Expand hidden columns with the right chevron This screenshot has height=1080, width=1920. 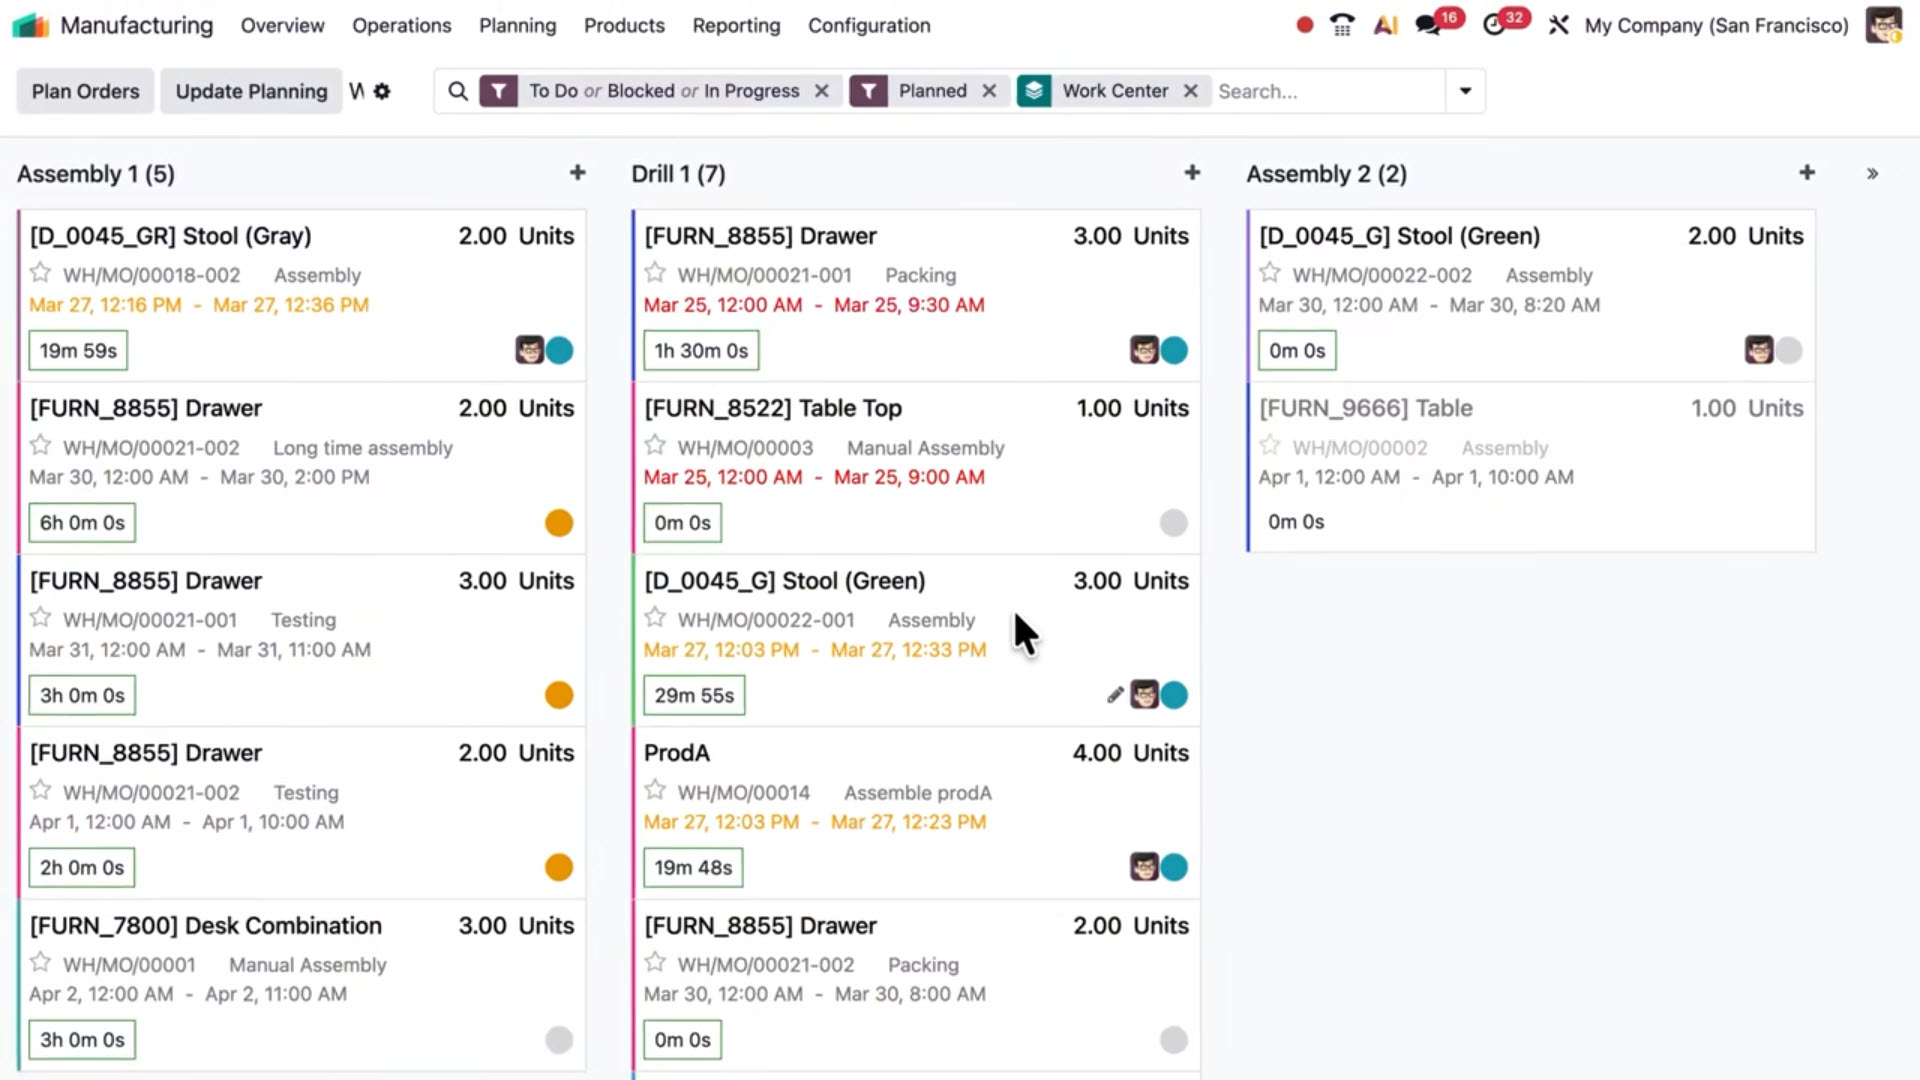(1872, 173)
